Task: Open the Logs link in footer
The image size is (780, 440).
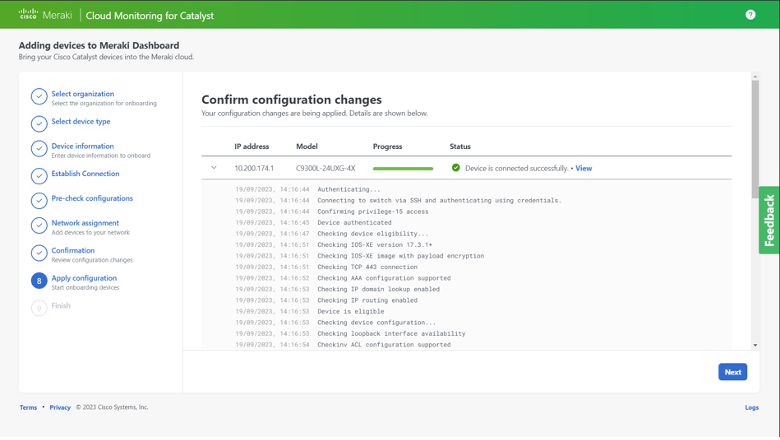Action: (751, 408)
